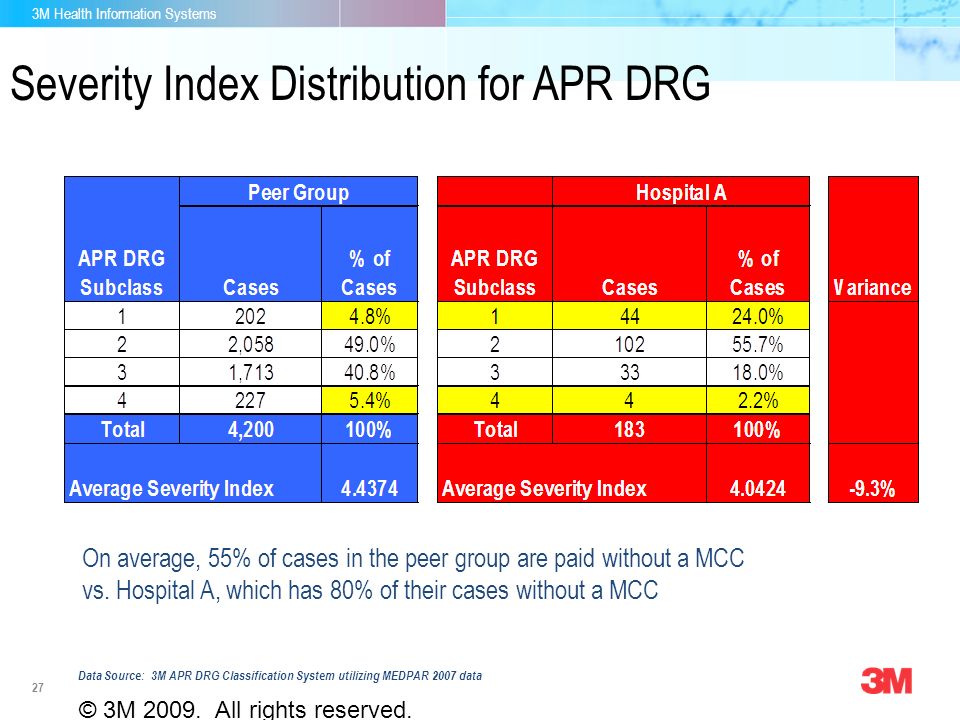Image resolution: width=960 pixels, height=720 pixels.
Task: Click the 49.0% cell
Action: [x=370, y=344]
